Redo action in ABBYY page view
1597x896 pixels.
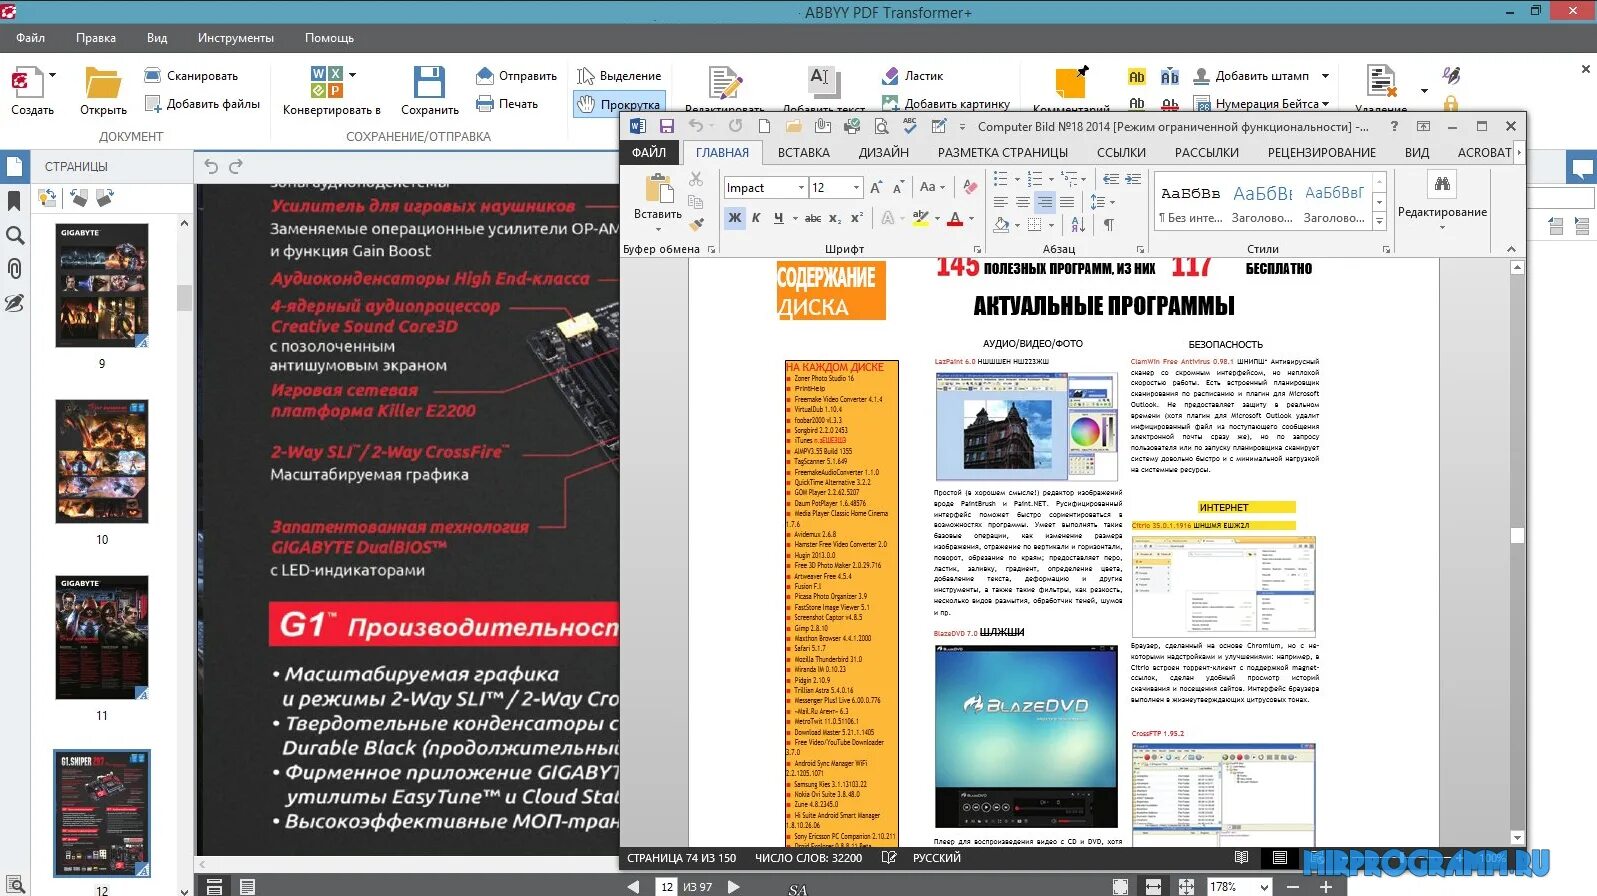(x=236, y=166)
